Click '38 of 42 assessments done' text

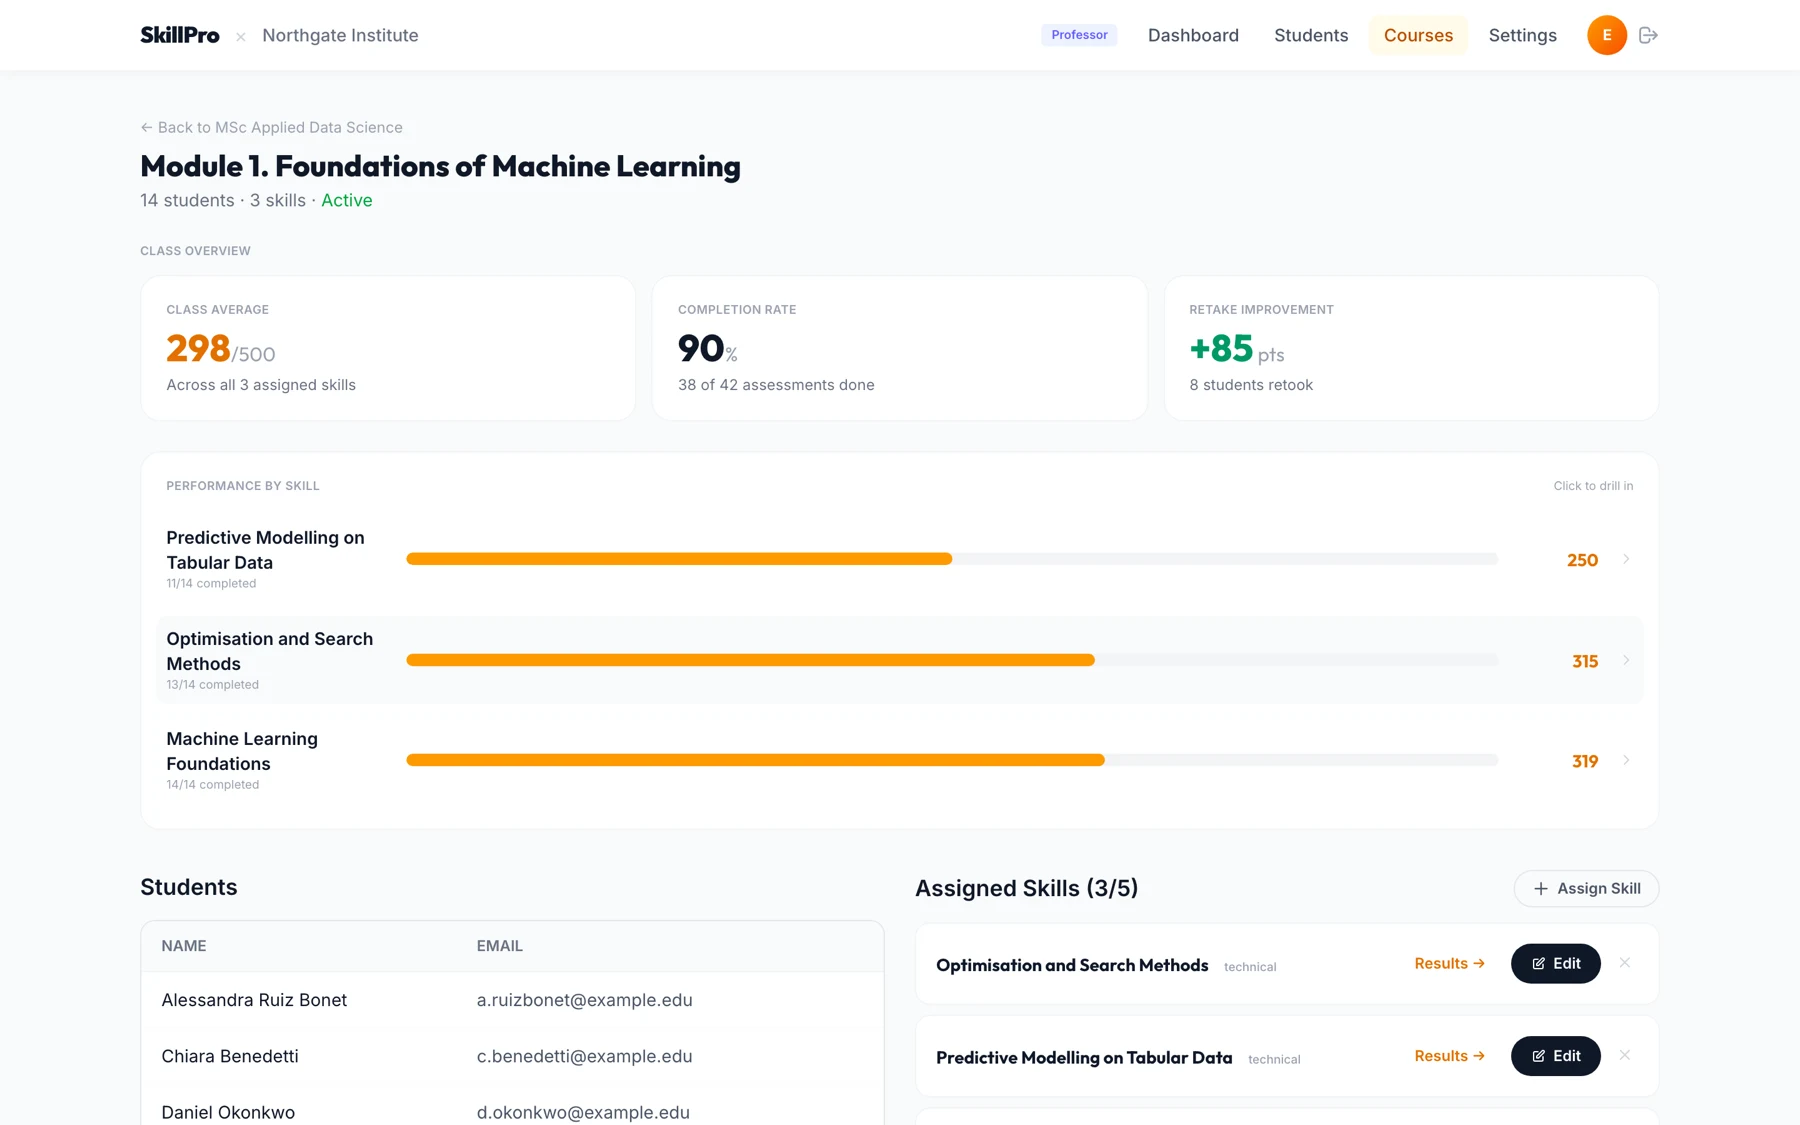tap(776, 385)
